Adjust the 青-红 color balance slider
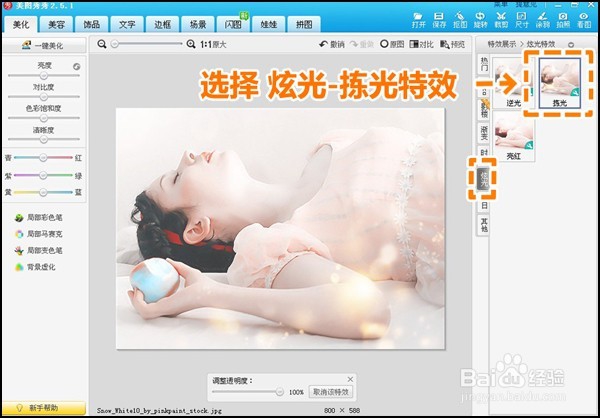 [43, 157]
